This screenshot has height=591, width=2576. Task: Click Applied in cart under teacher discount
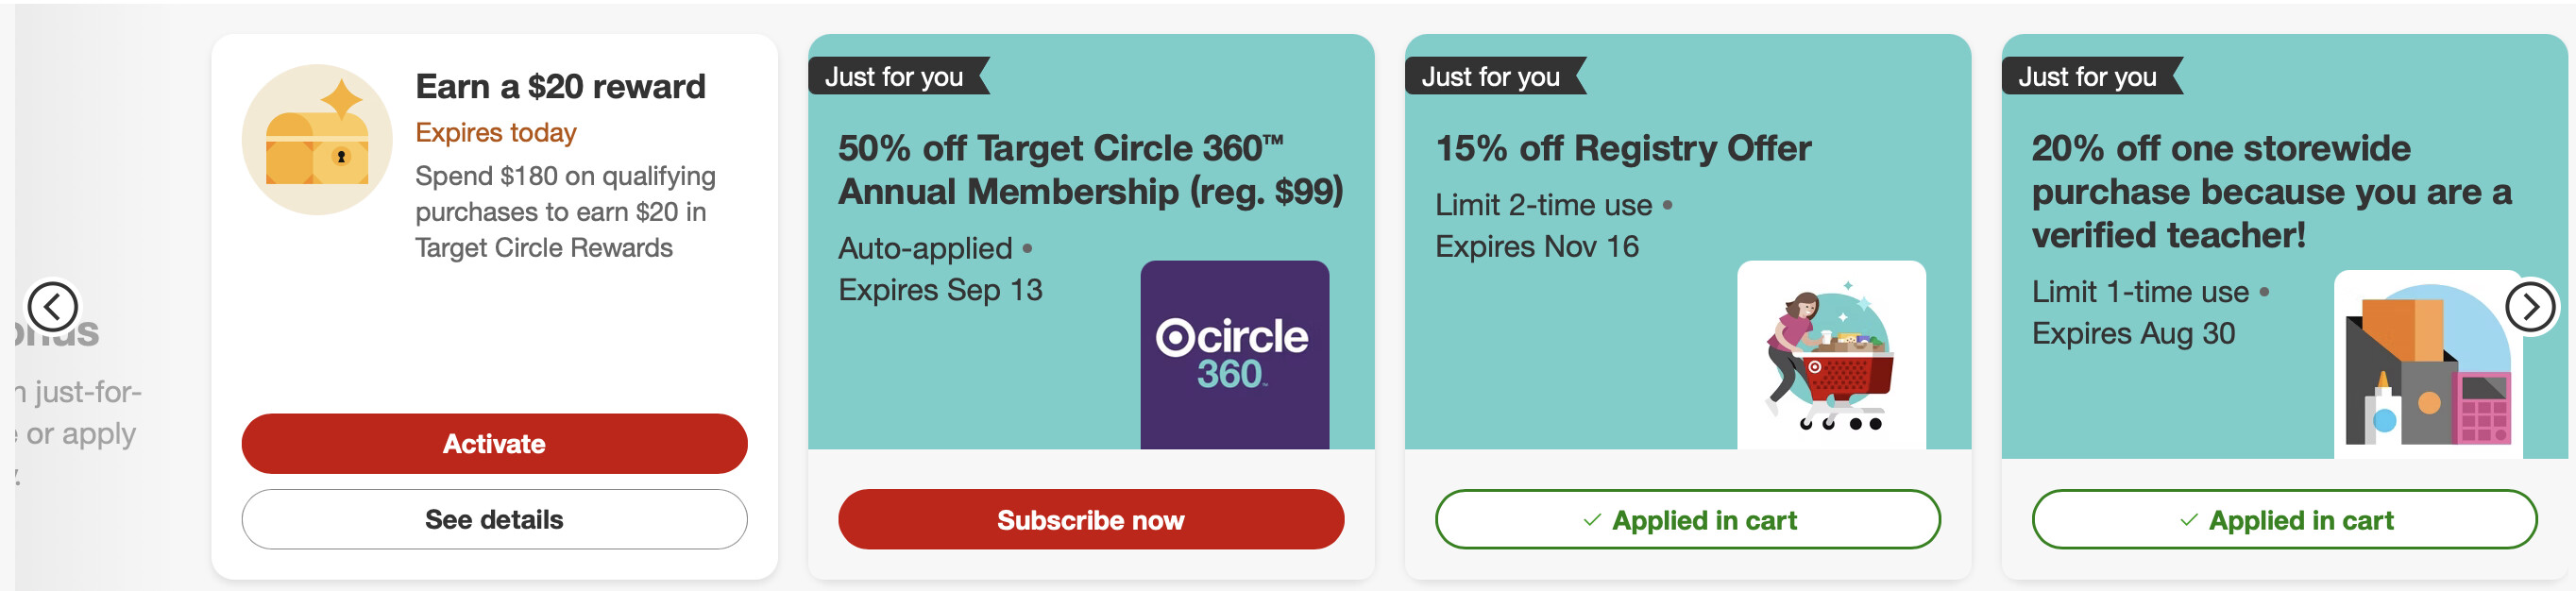2284,520
